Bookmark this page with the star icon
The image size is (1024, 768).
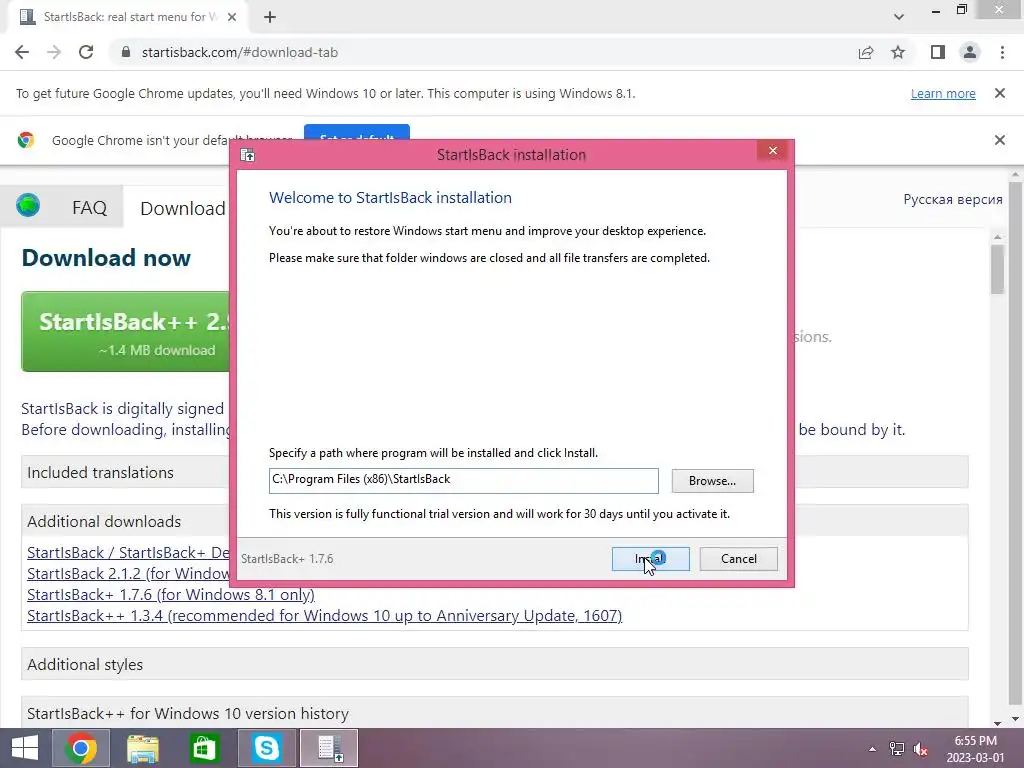pyautogui.click(x=898, y=52)
